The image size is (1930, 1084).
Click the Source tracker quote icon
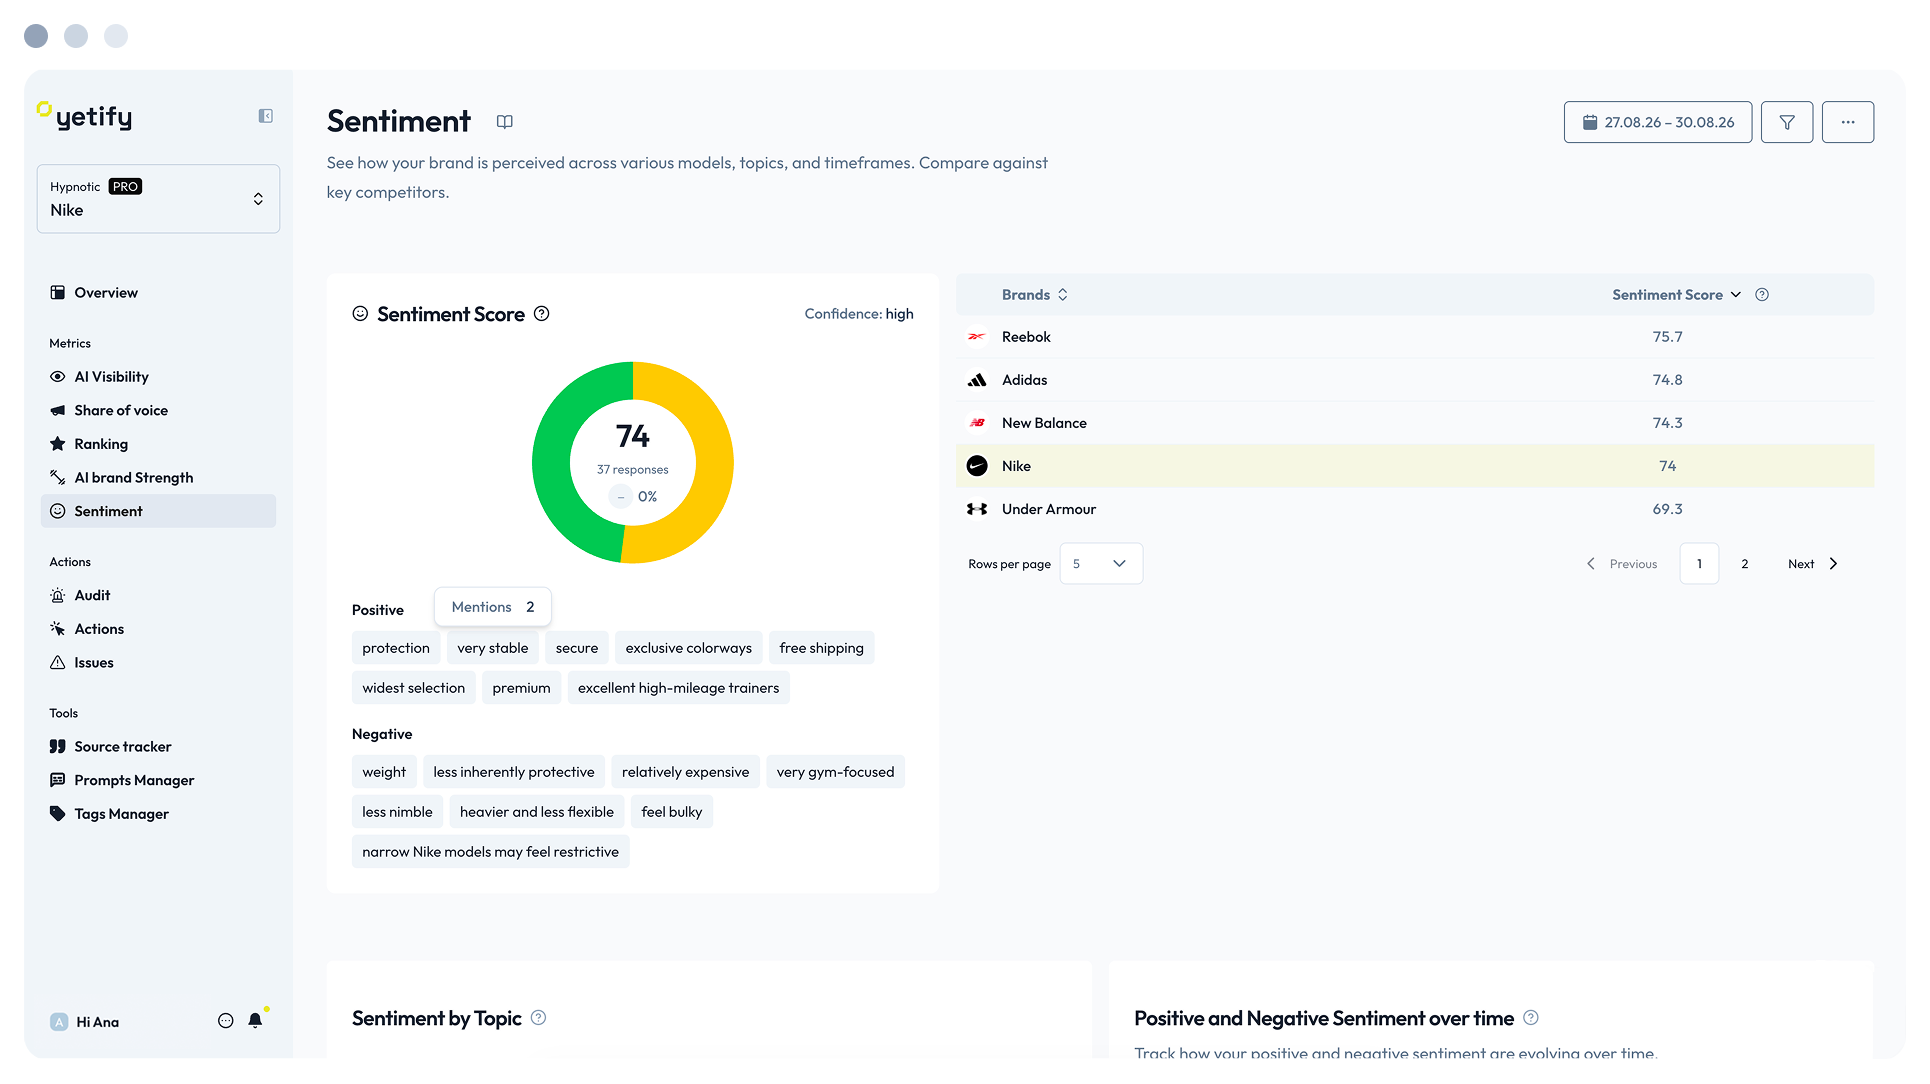58,747
